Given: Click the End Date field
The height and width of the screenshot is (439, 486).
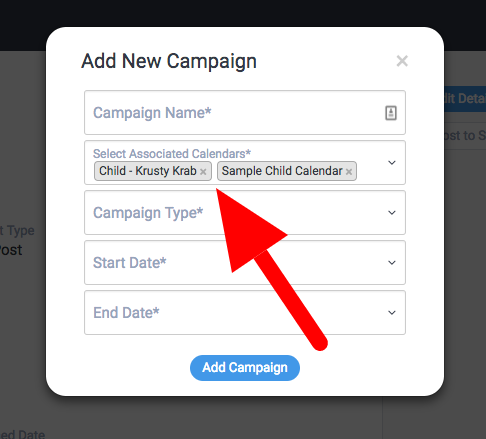Looking at the screenshot, I should (x=245, y=312).
